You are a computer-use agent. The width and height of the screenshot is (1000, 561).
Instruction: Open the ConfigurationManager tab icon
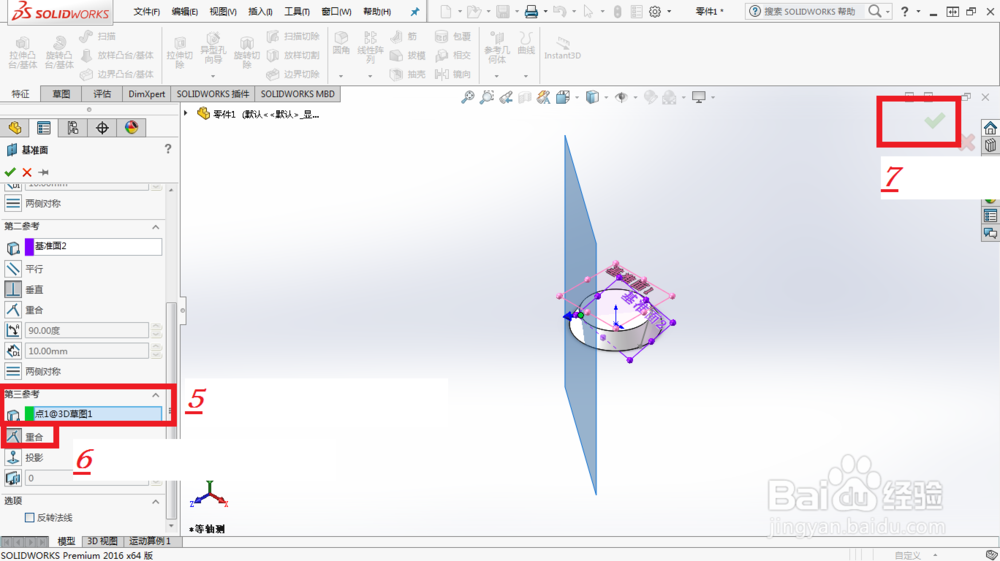73,128
